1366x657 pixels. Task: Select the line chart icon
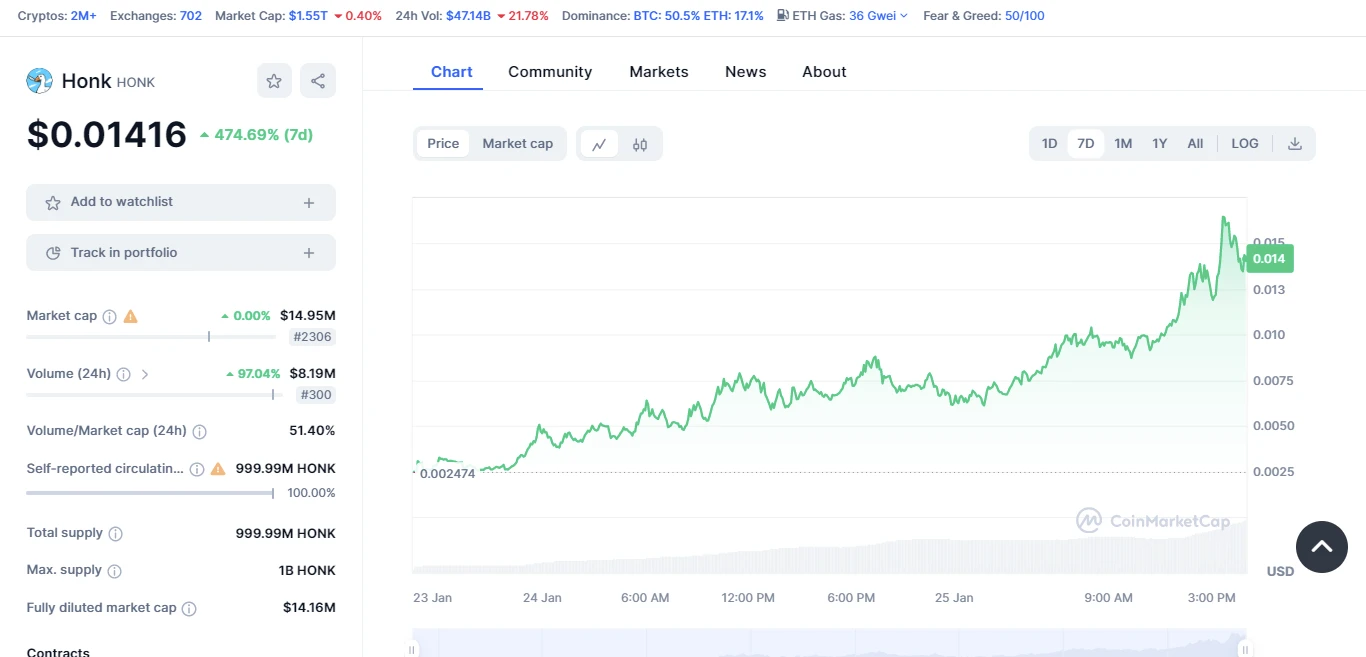pos(599,144)
